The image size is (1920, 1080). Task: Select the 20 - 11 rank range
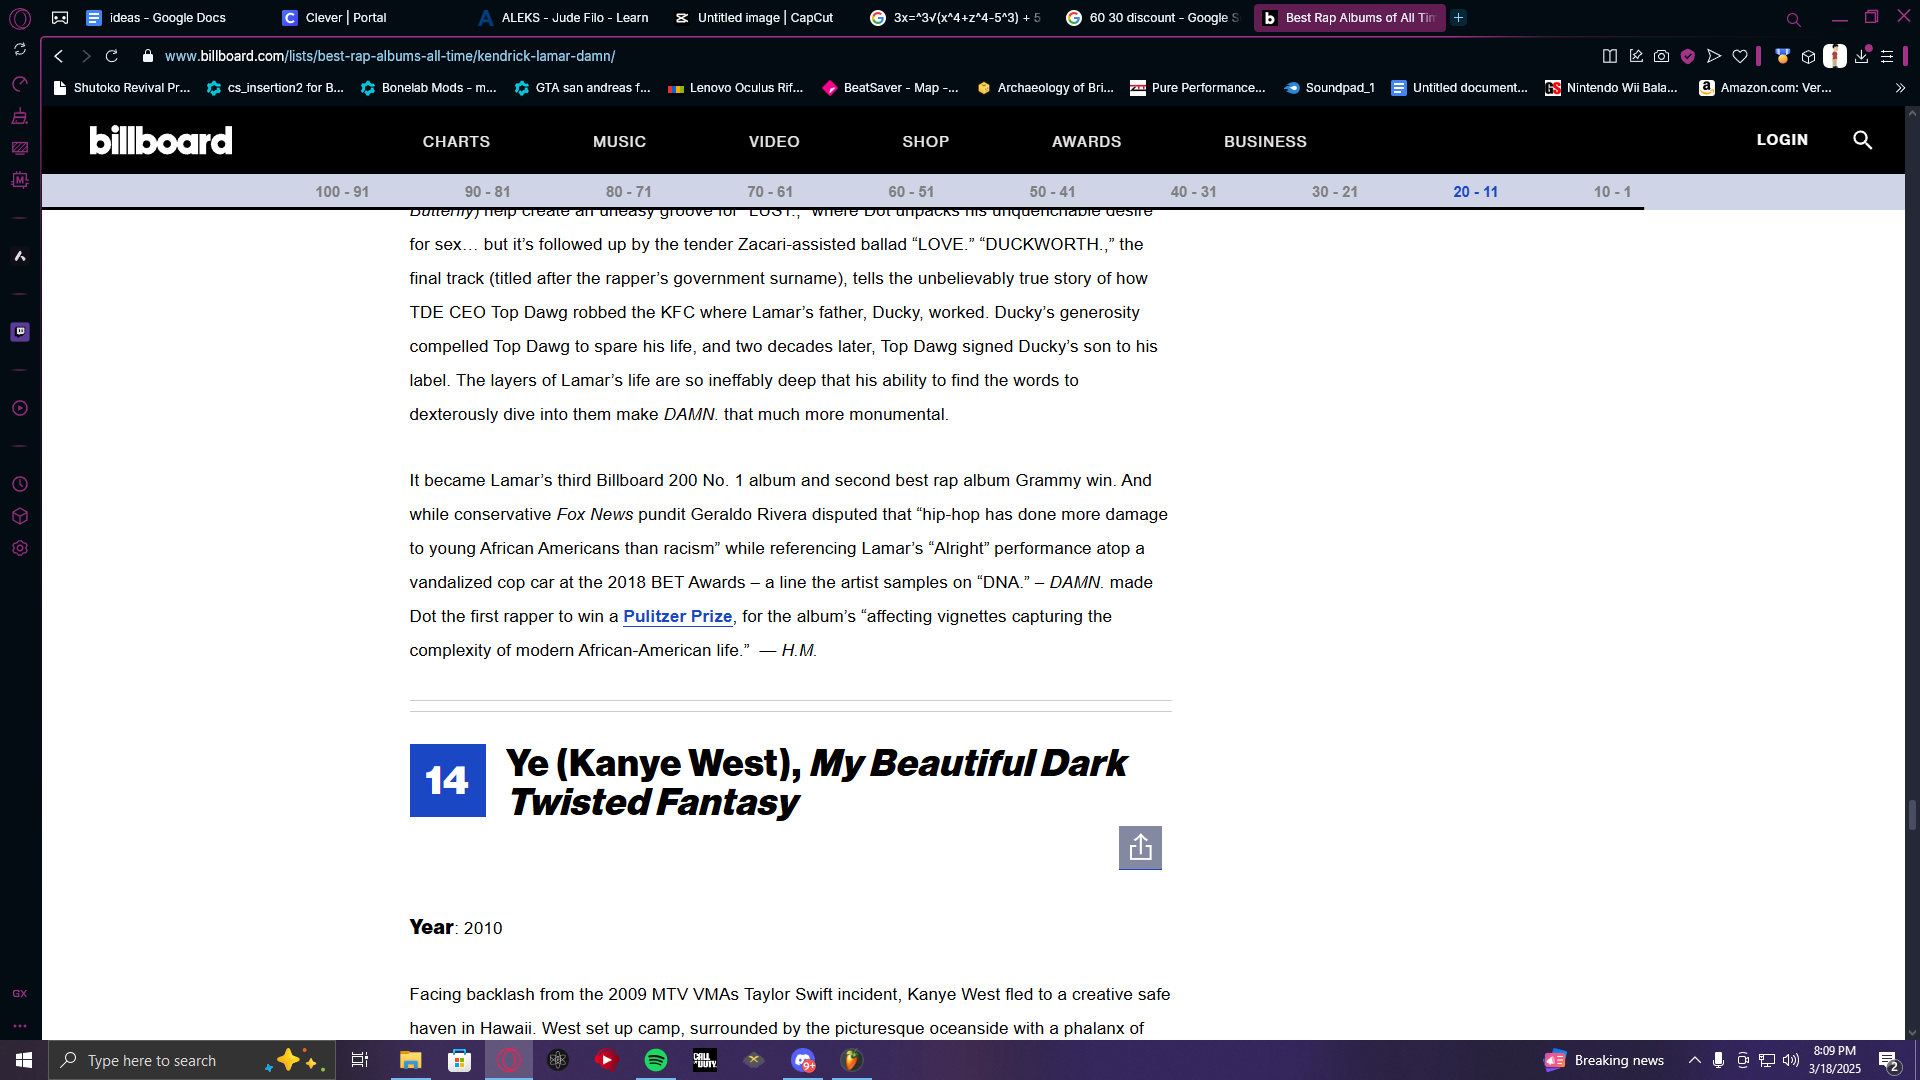[1476, 192]
